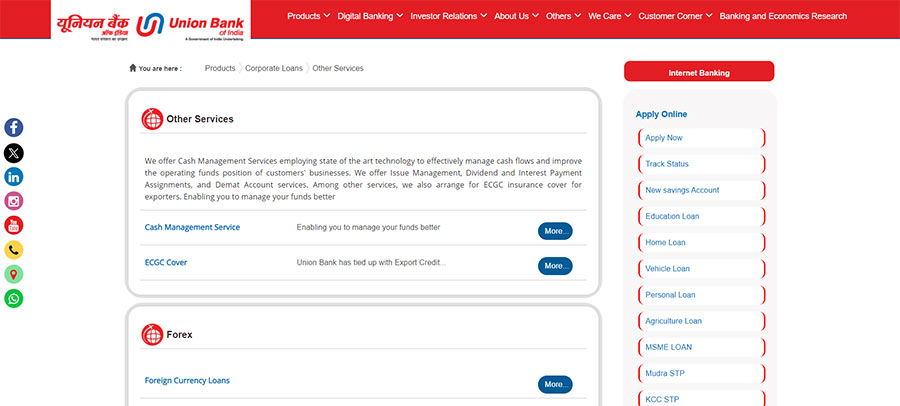Click the green location pin icon
Viewport: 900px width, 406px height.
(x=14, y=274)
